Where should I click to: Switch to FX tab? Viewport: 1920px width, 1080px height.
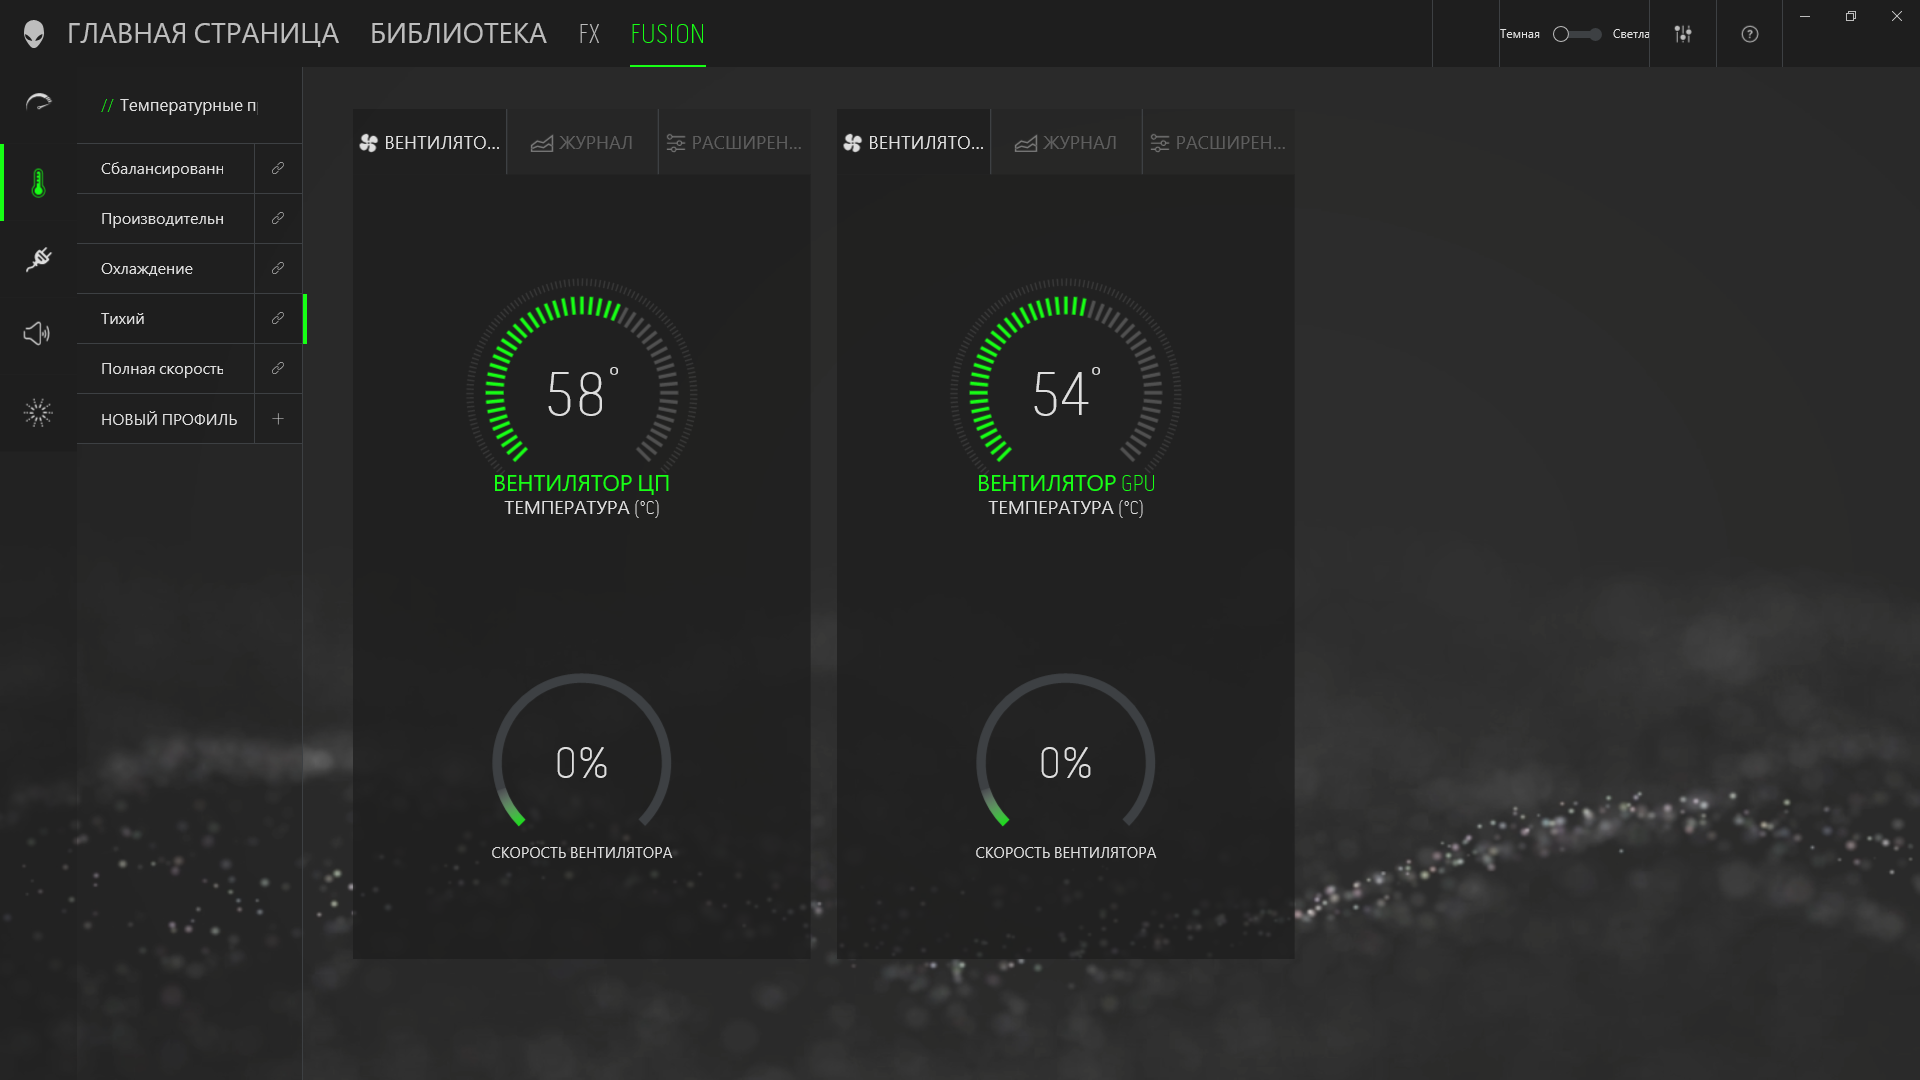(x=589, y=34)
